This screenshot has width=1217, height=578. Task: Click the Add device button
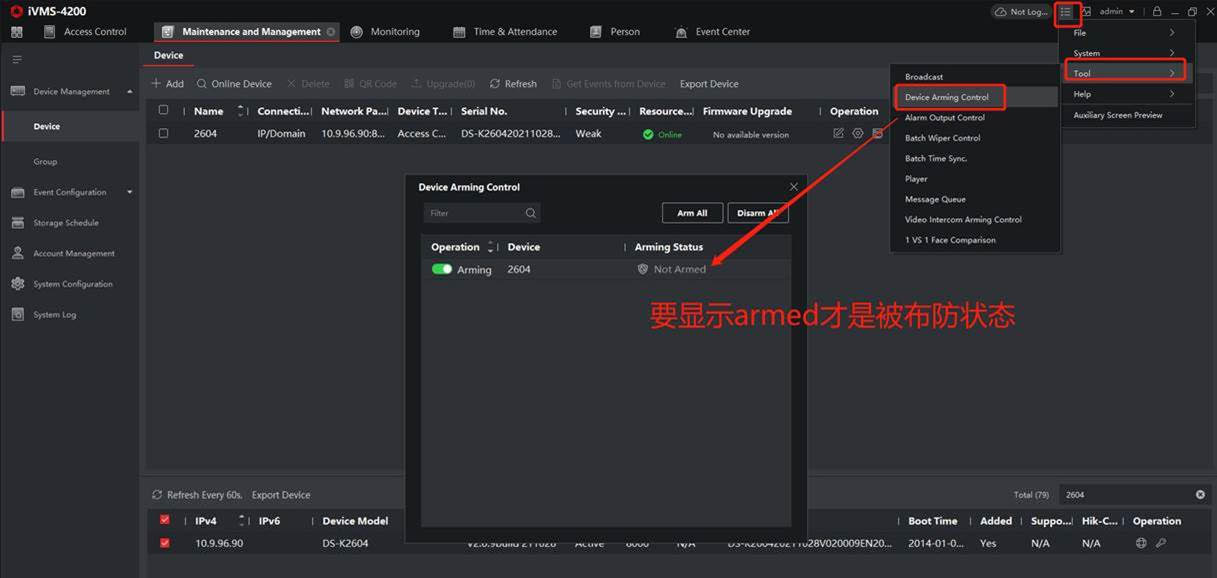(167, 84)
